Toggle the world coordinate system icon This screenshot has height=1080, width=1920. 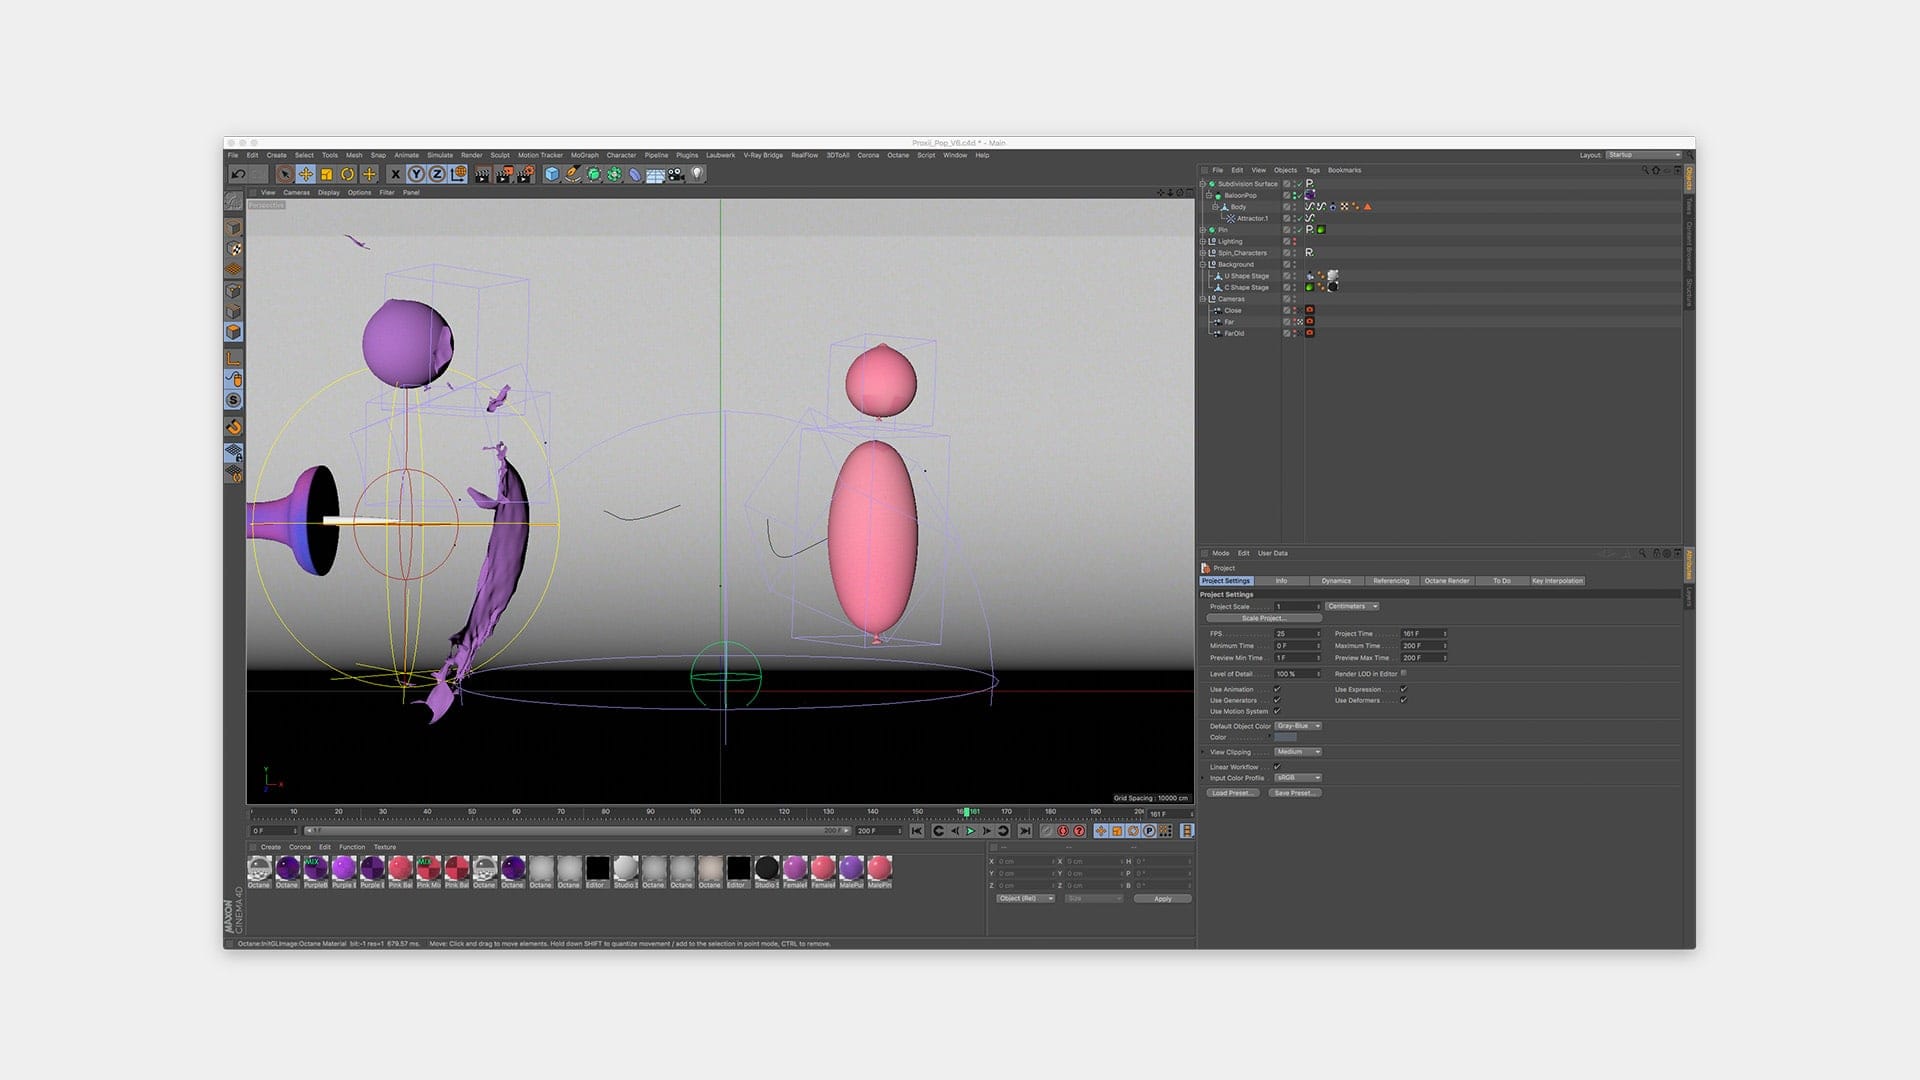pos(458,174)
